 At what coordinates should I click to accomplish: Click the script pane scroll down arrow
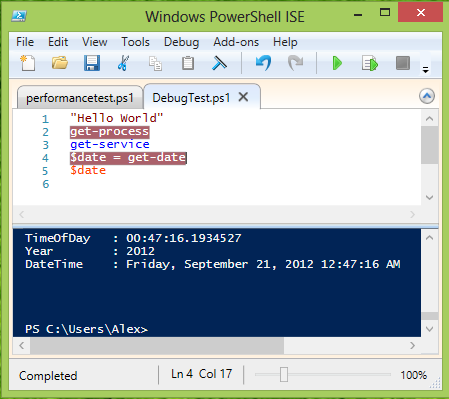coord(429,197)
